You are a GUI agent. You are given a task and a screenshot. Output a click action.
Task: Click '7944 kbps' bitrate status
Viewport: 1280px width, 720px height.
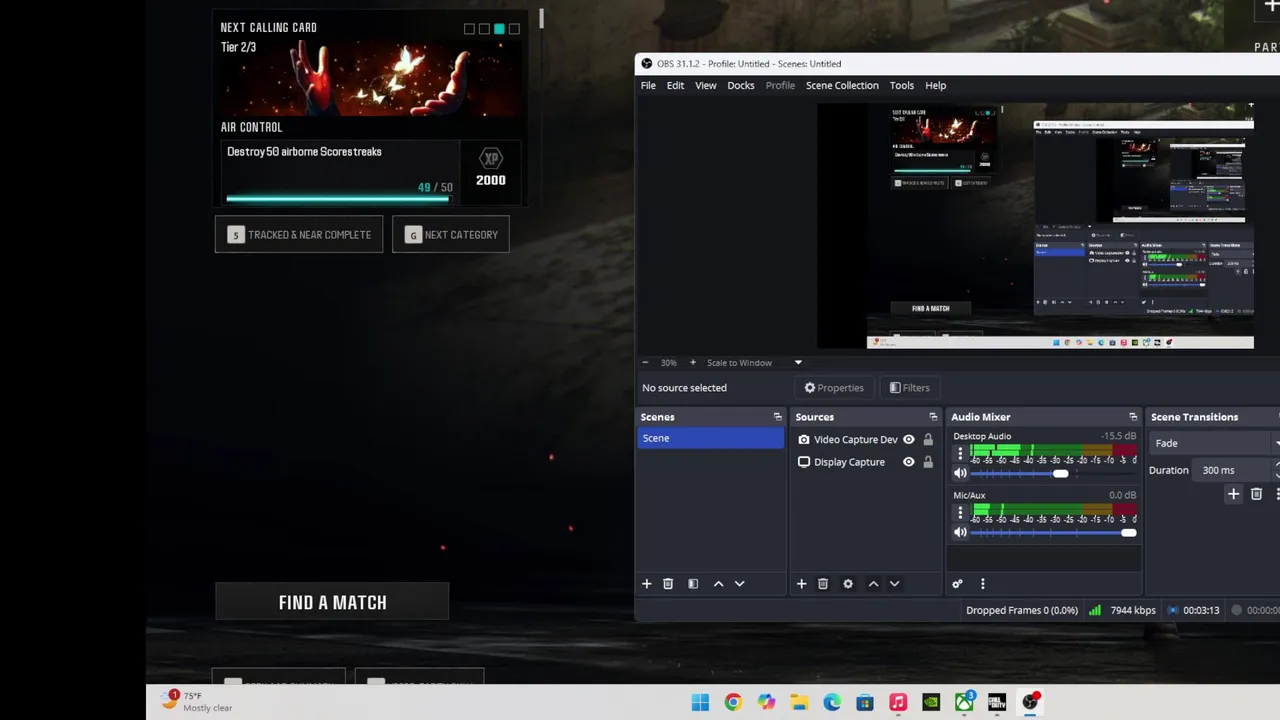1133,610
